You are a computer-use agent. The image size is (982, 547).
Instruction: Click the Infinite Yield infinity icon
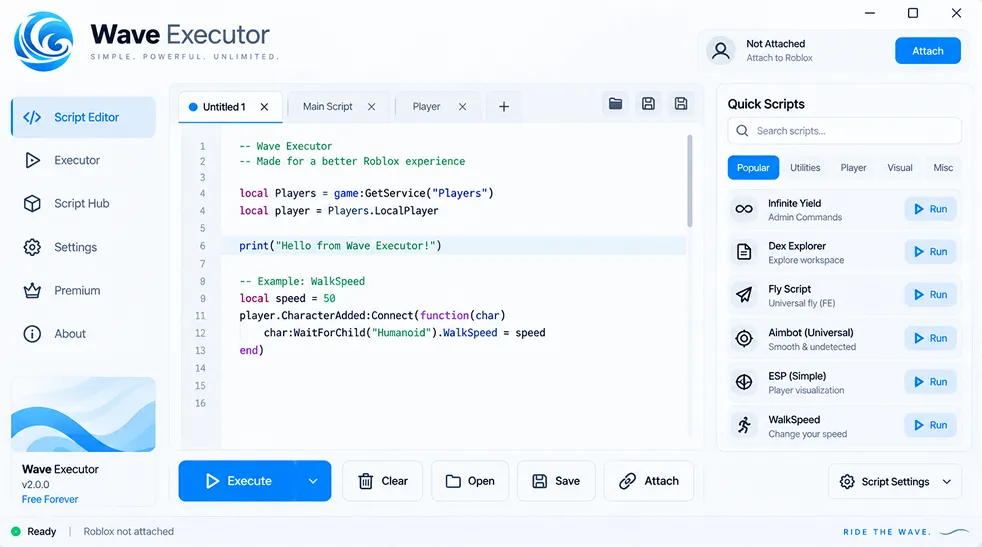point(744,209)
